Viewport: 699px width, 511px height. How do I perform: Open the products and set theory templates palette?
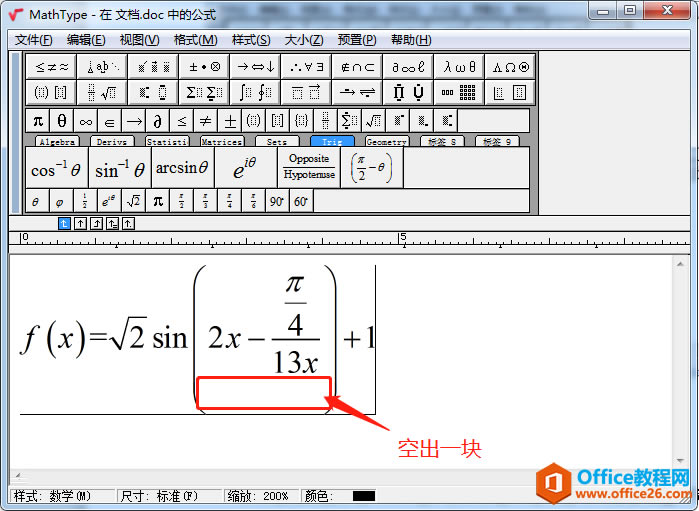tap(408, 92)
